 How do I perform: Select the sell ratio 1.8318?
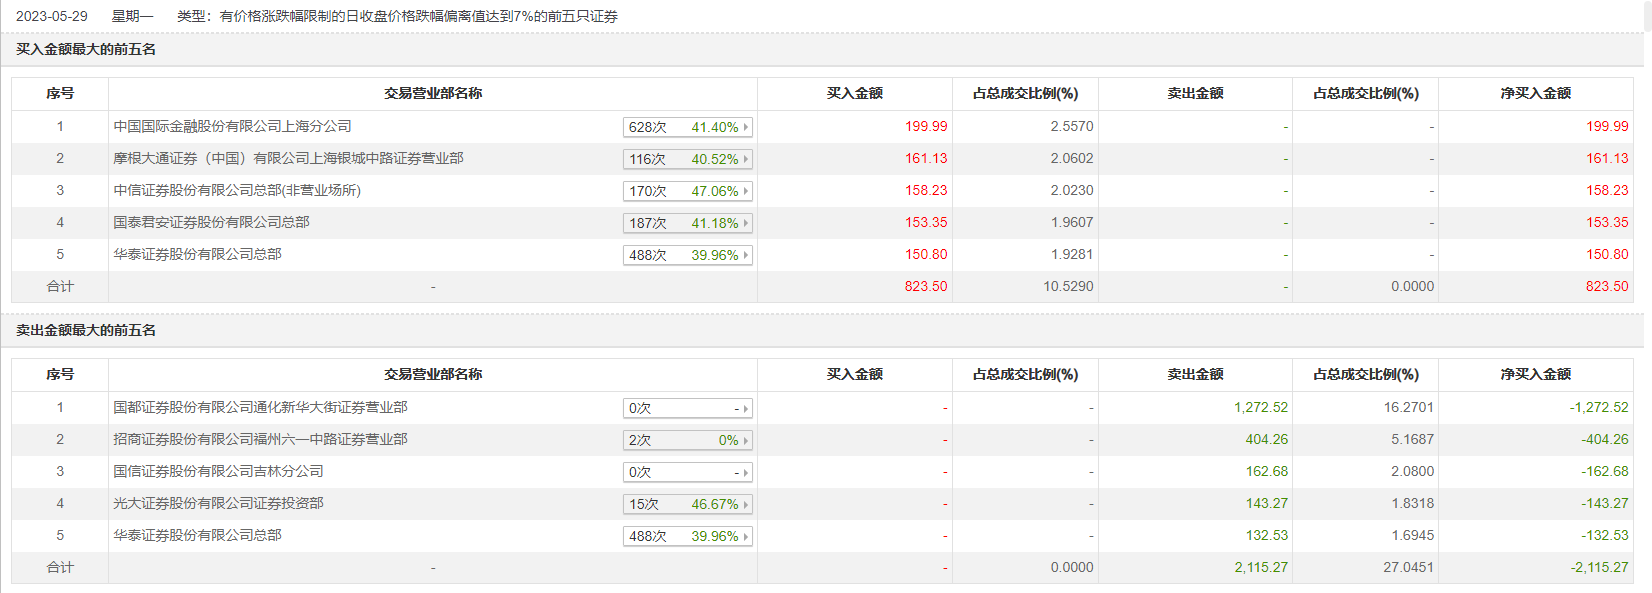click(x=1412, y=503)
